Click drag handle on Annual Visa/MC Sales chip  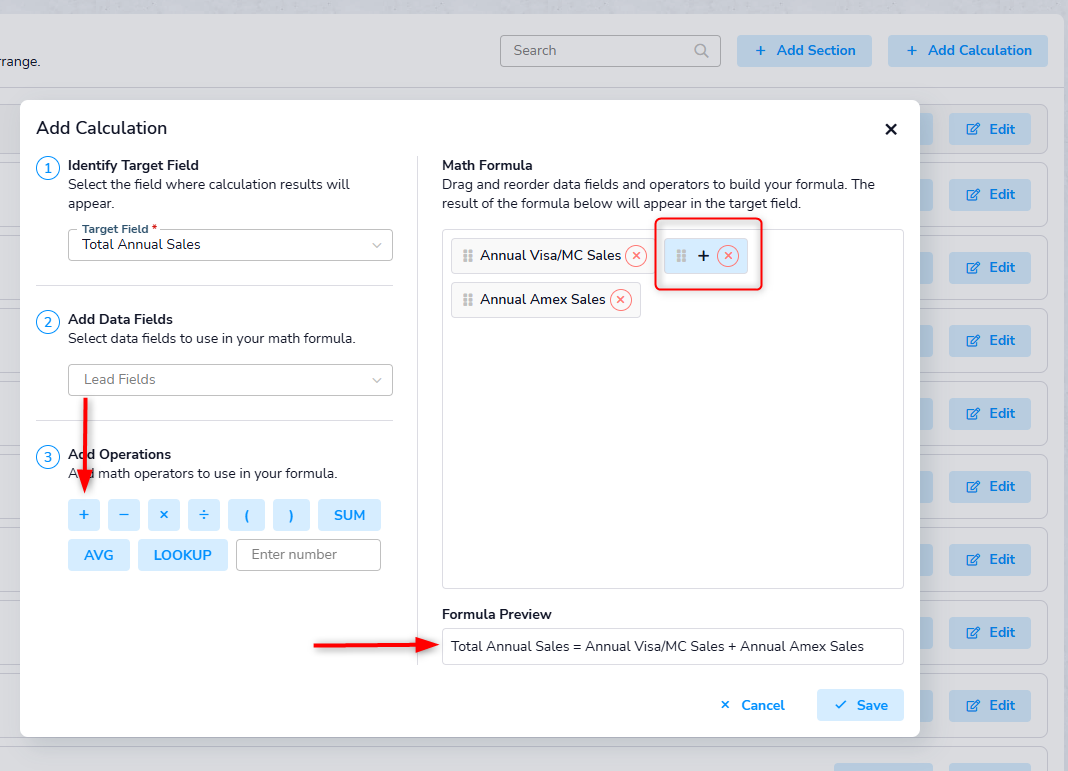(467, 256)
